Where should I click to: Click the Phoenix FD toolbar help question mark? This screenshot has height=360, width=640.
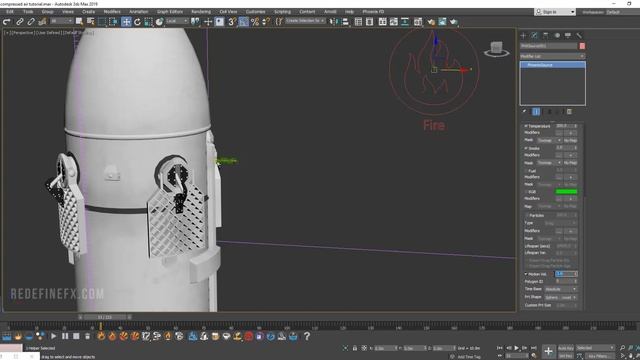point(307,336)
